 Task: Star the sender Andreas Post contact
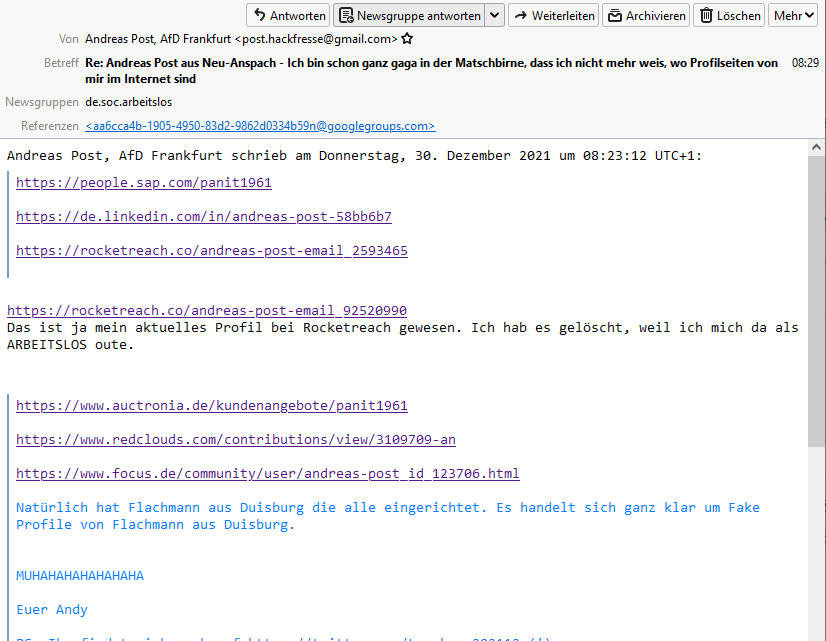(407, 38)
